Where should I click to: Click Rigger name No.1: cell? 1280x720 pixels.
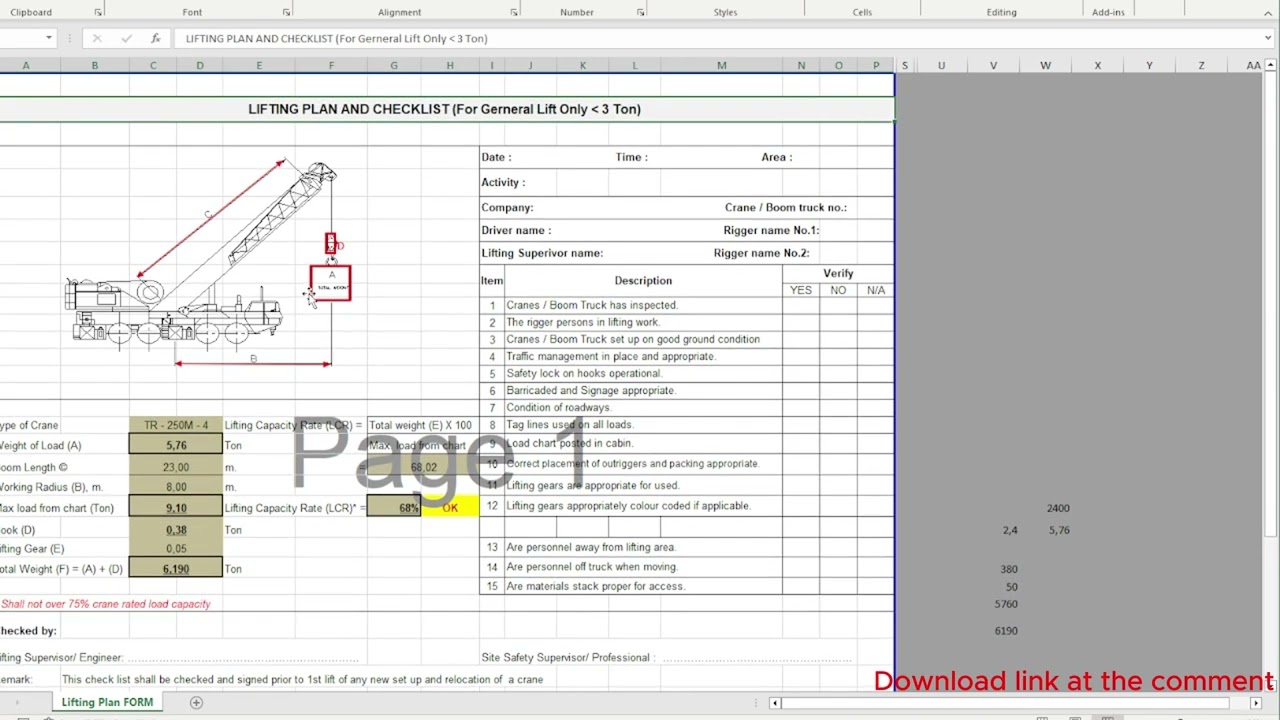click(771, 230)
